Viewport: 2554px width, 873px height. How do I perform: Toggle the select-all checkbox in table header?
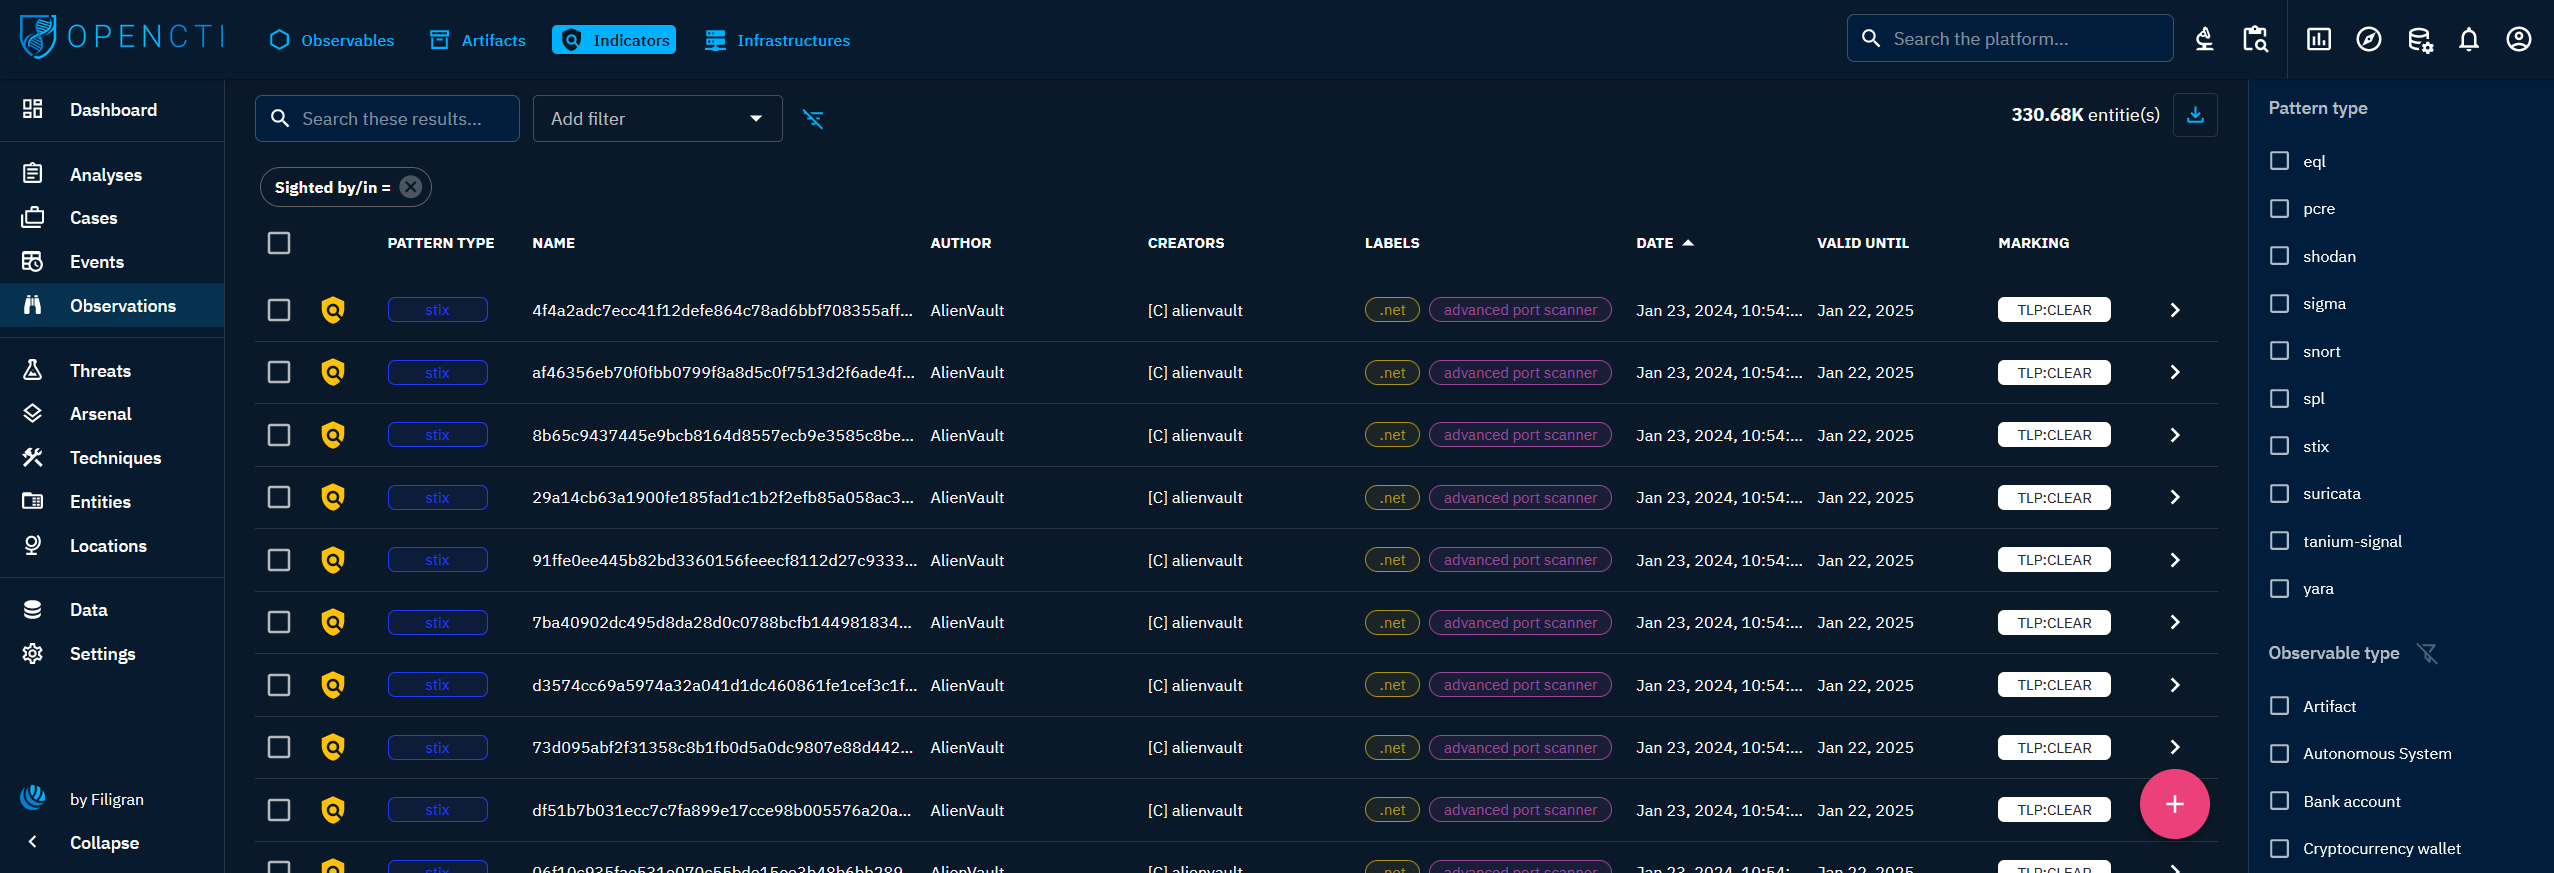279,243
